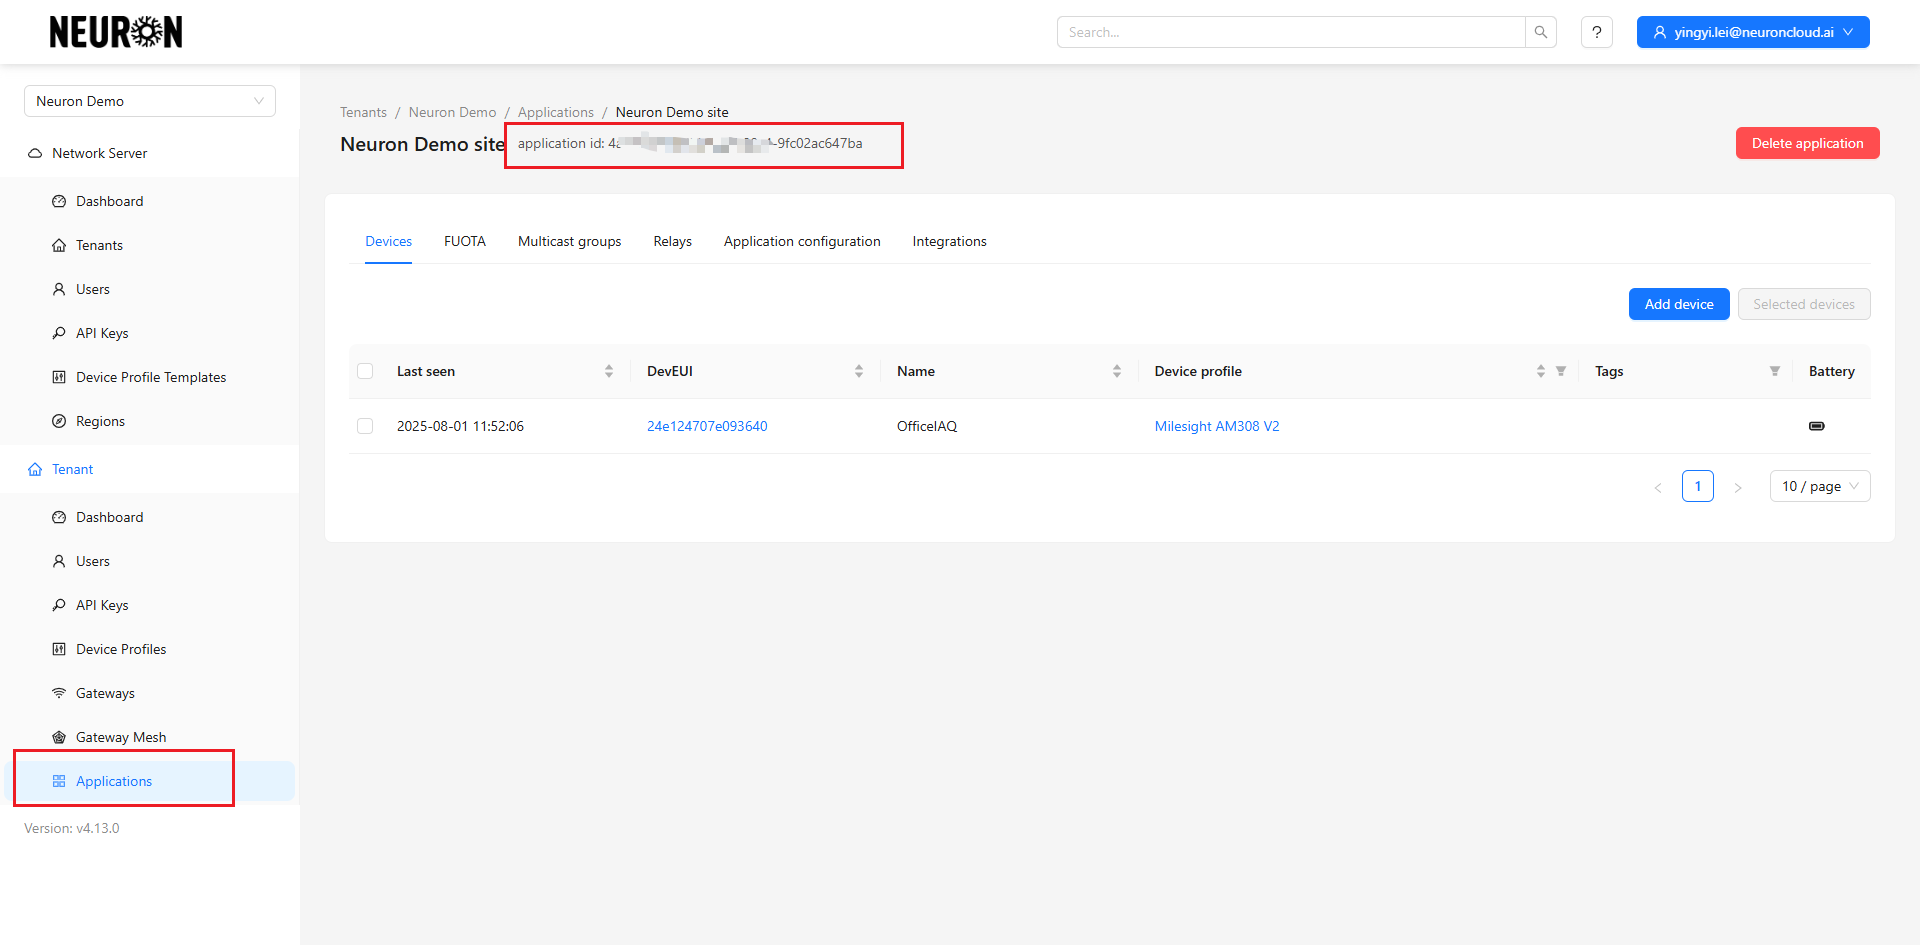Screen dimensions: 1920x945
Task: Toggle the select-all devices checkbox
Action: 365,371
